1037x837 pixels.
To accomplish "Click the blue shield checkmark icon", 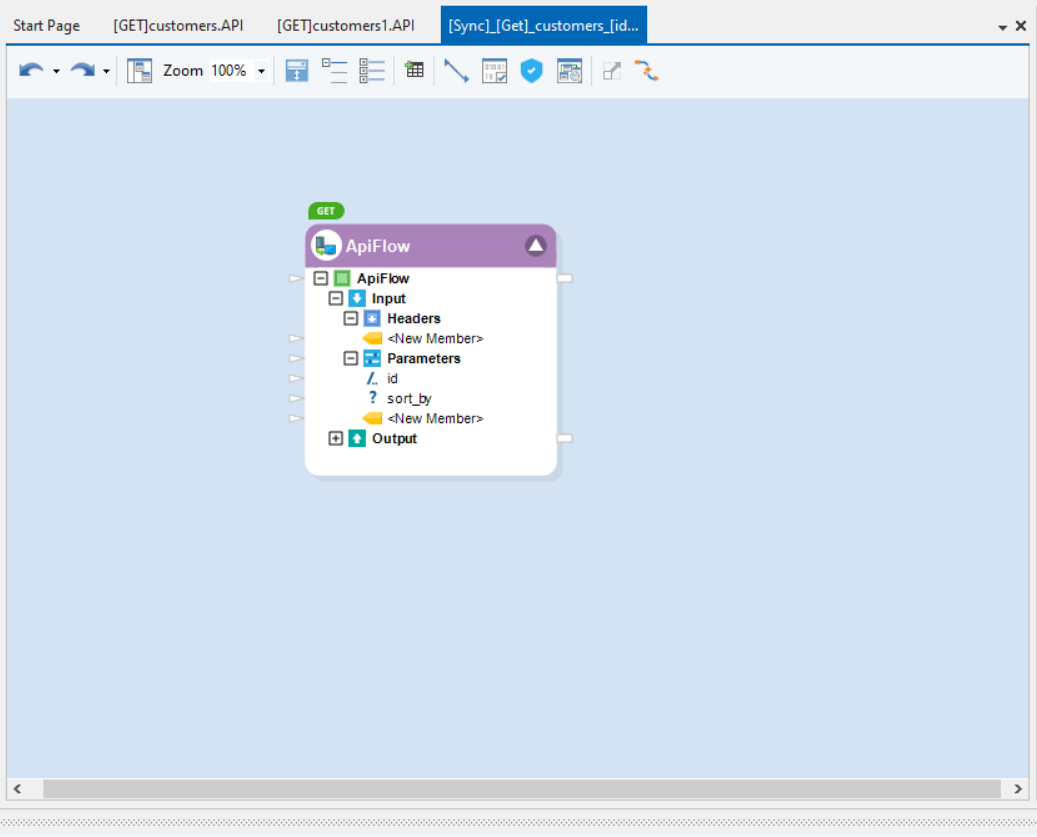I will [531, 71].
